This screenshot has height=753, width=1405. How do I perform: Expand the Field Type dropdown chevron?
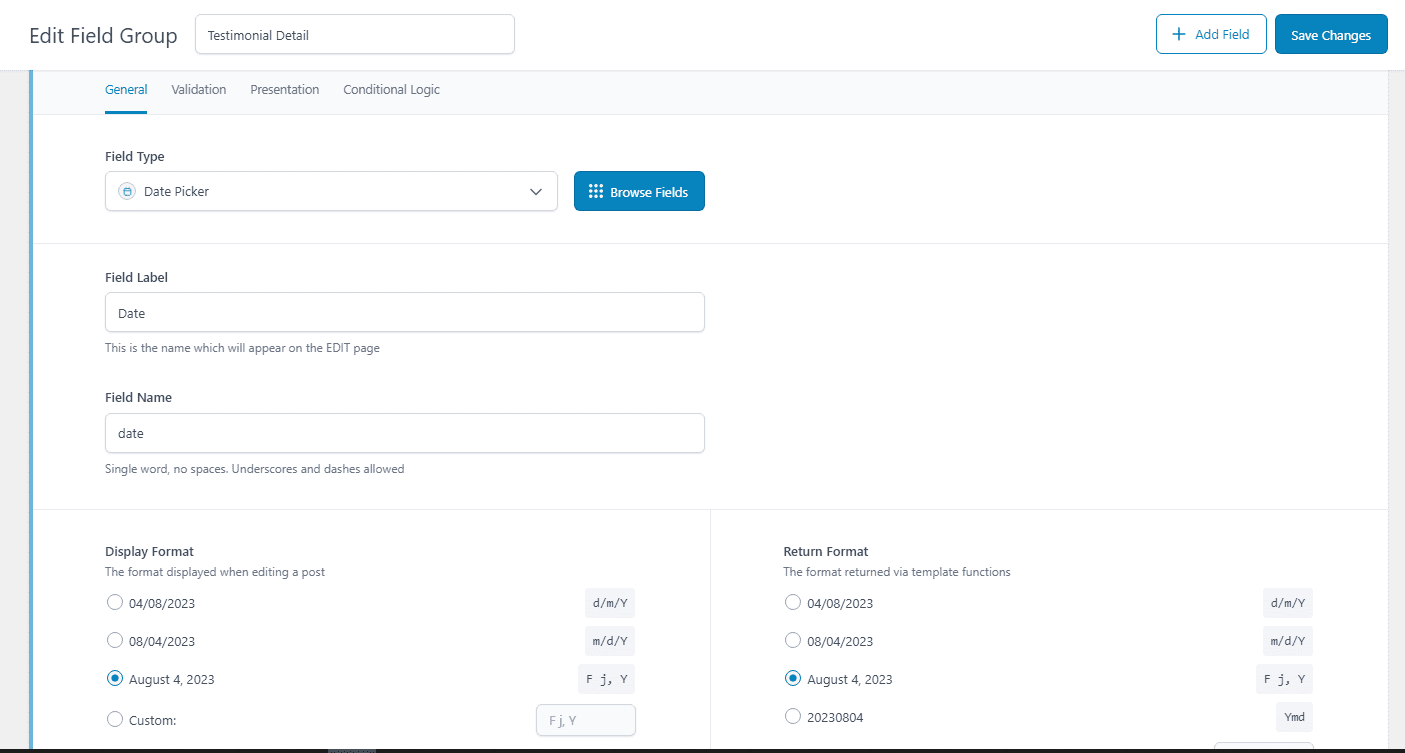coord(536,192)
